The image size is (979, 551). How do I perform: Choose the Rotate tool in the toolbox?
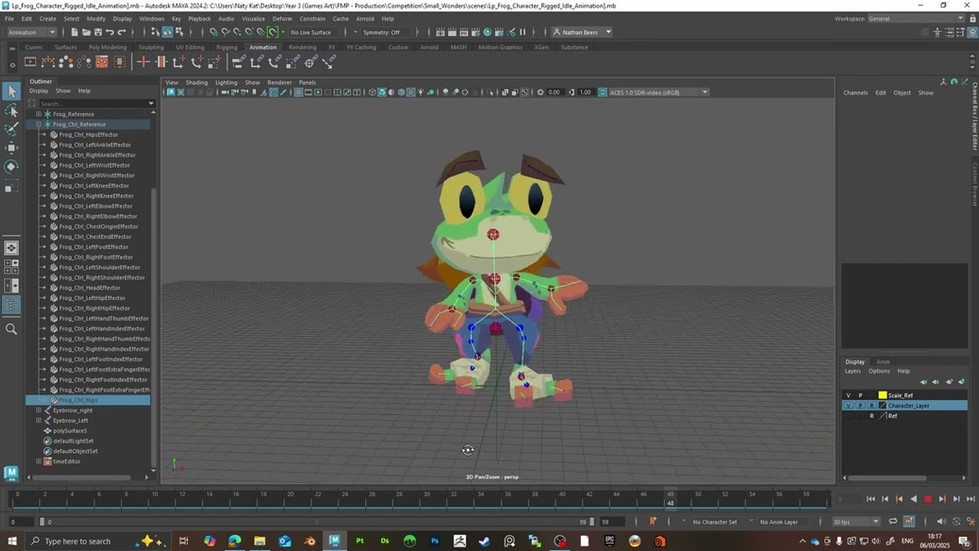tap(11, 166)
